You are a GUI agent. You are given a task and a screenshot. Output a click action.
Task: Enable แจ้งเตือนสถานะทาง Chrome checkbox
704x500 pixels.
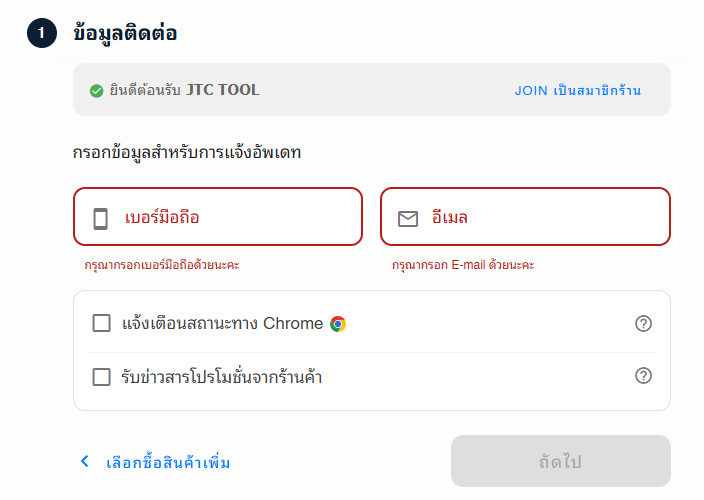click(x=101, y=323)
